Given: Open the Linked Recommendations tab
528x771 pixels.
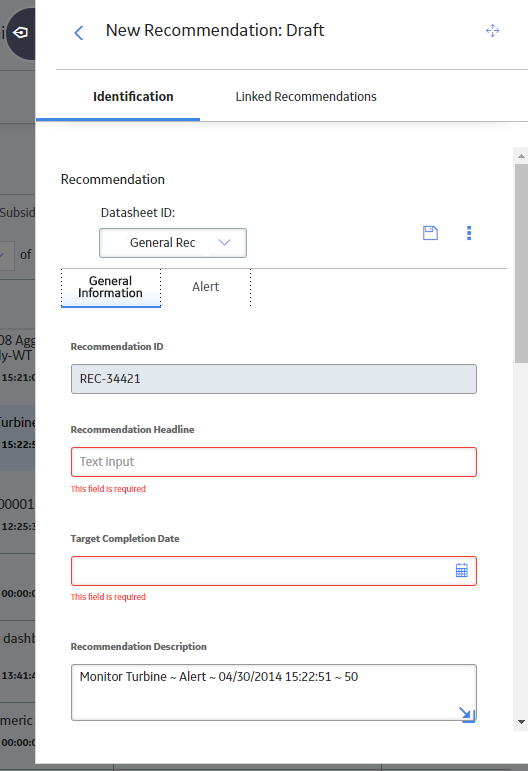Looking at the screenshot, I should (x=306, y=96).
